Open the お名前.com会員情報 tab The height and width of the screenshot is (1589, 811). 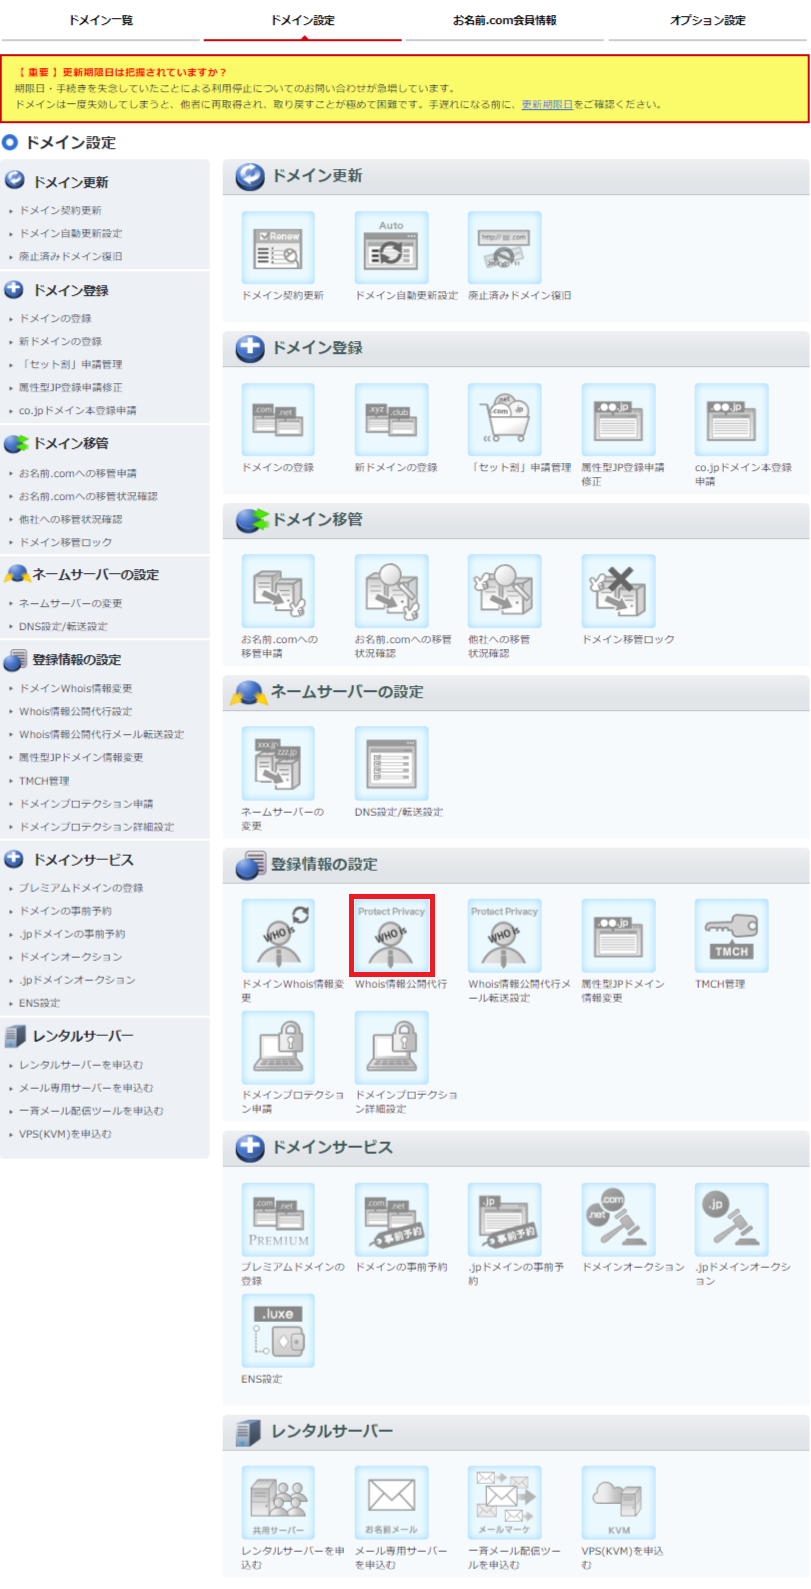tap(505, 20)
